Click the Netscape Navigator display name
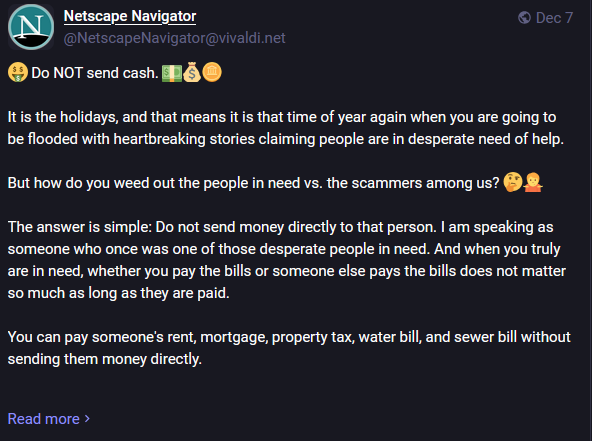 click(x=130, y=16)
